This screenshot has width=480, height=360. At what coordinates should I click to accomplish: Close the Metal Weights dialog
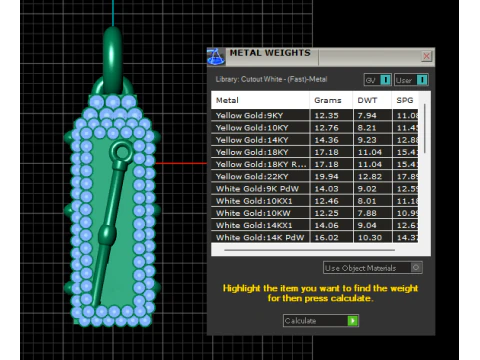[426, 56]
